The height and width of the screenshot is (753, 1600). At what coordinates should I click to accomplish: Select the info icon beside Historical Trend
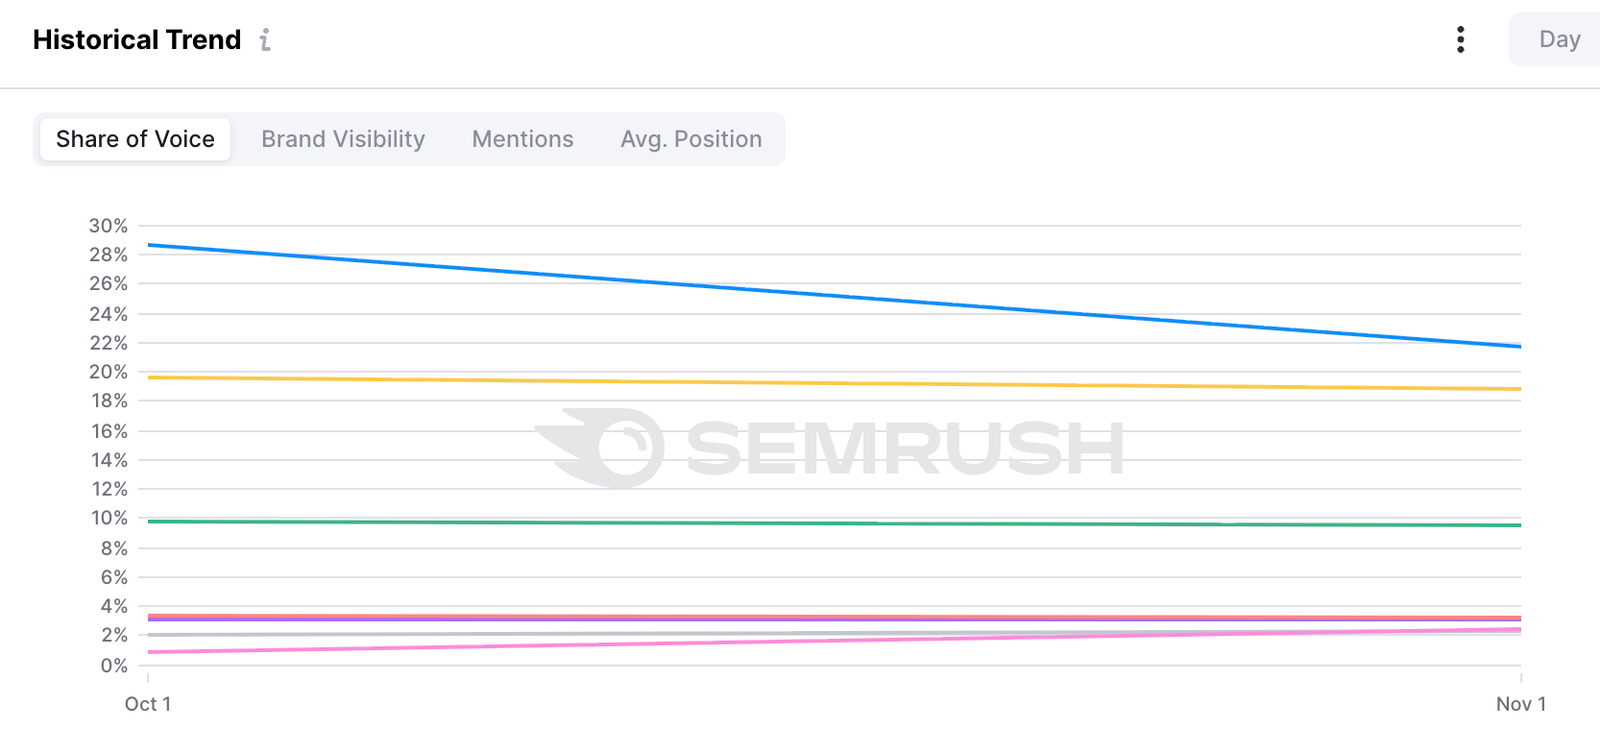click(x=265, y=40)
